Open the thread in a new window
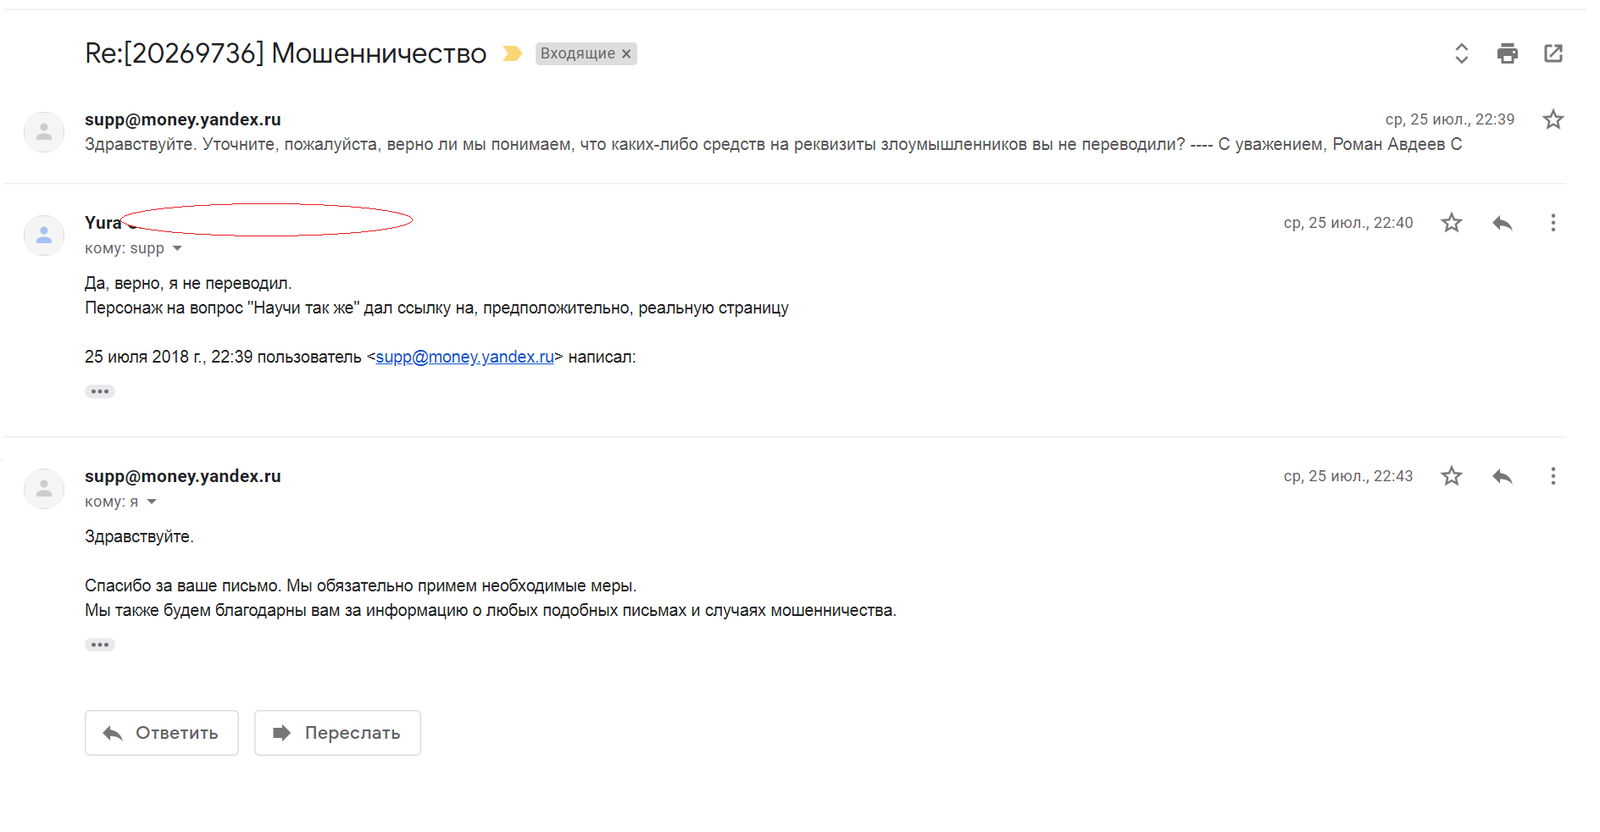Screen dimensions: 1600x832 click(x=1553, y=54)
